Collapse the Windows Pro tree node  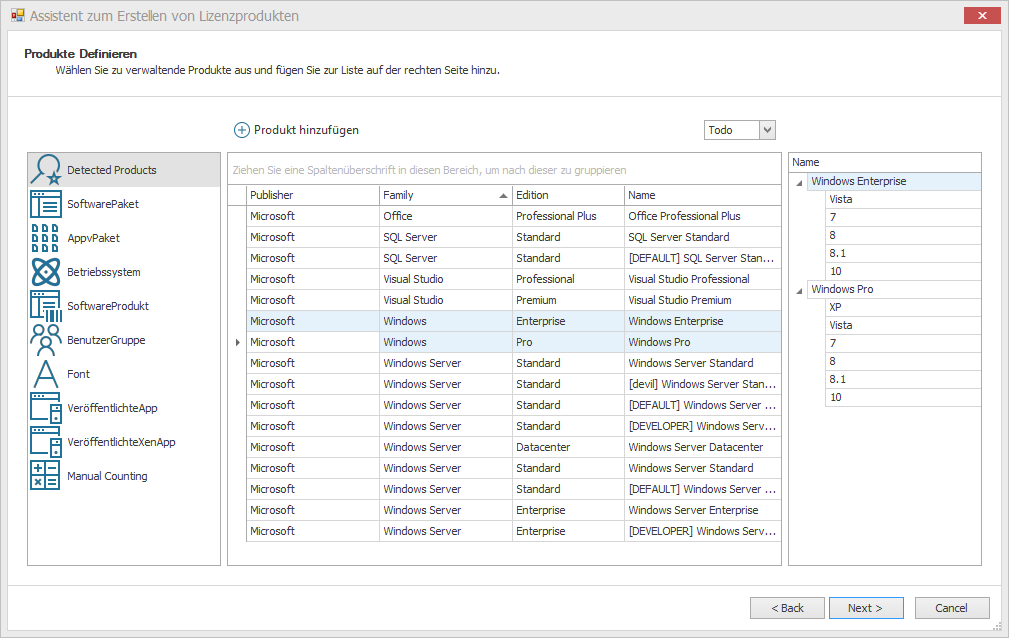[x=799, y=291]
